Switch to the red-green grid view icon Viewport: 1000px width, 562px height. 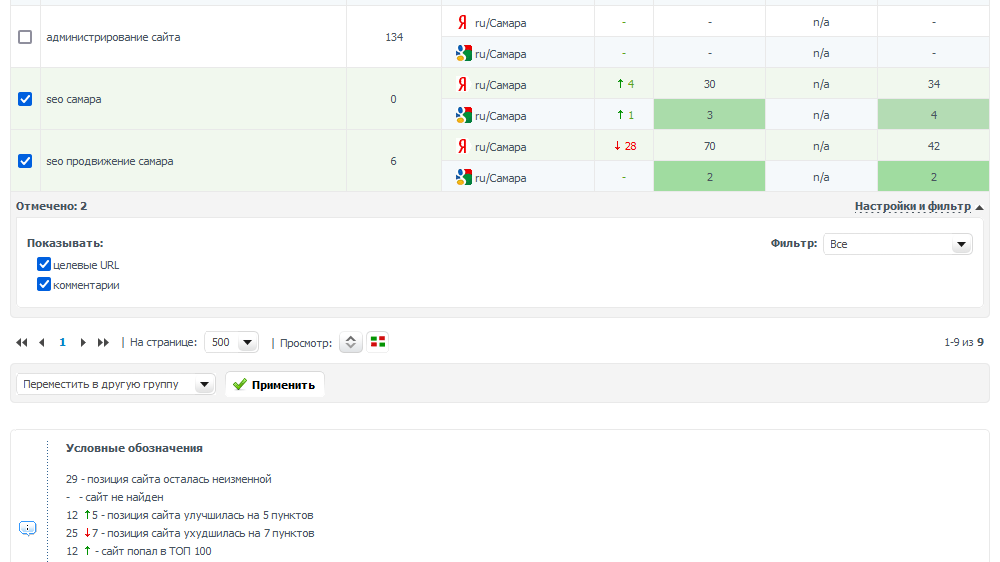click(377, 342)
